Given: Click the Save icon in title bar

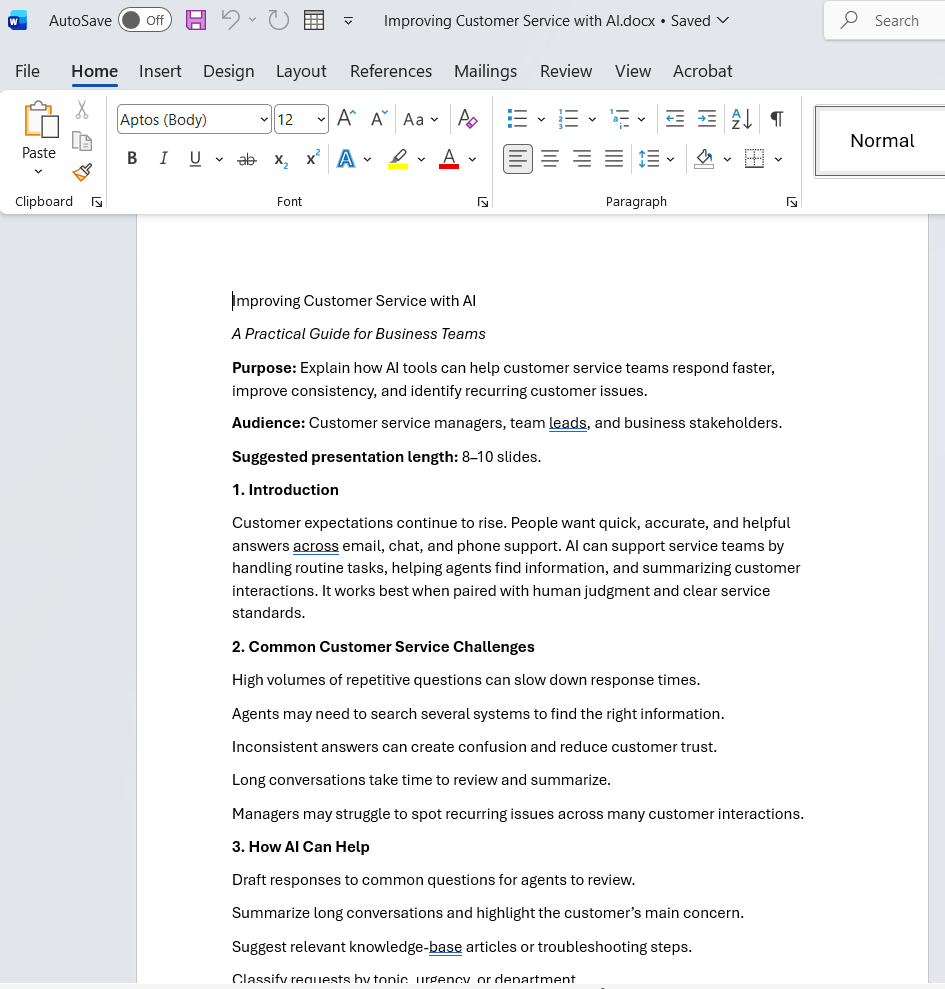Looking at the screenshot, I should click(x=196, y=20).
